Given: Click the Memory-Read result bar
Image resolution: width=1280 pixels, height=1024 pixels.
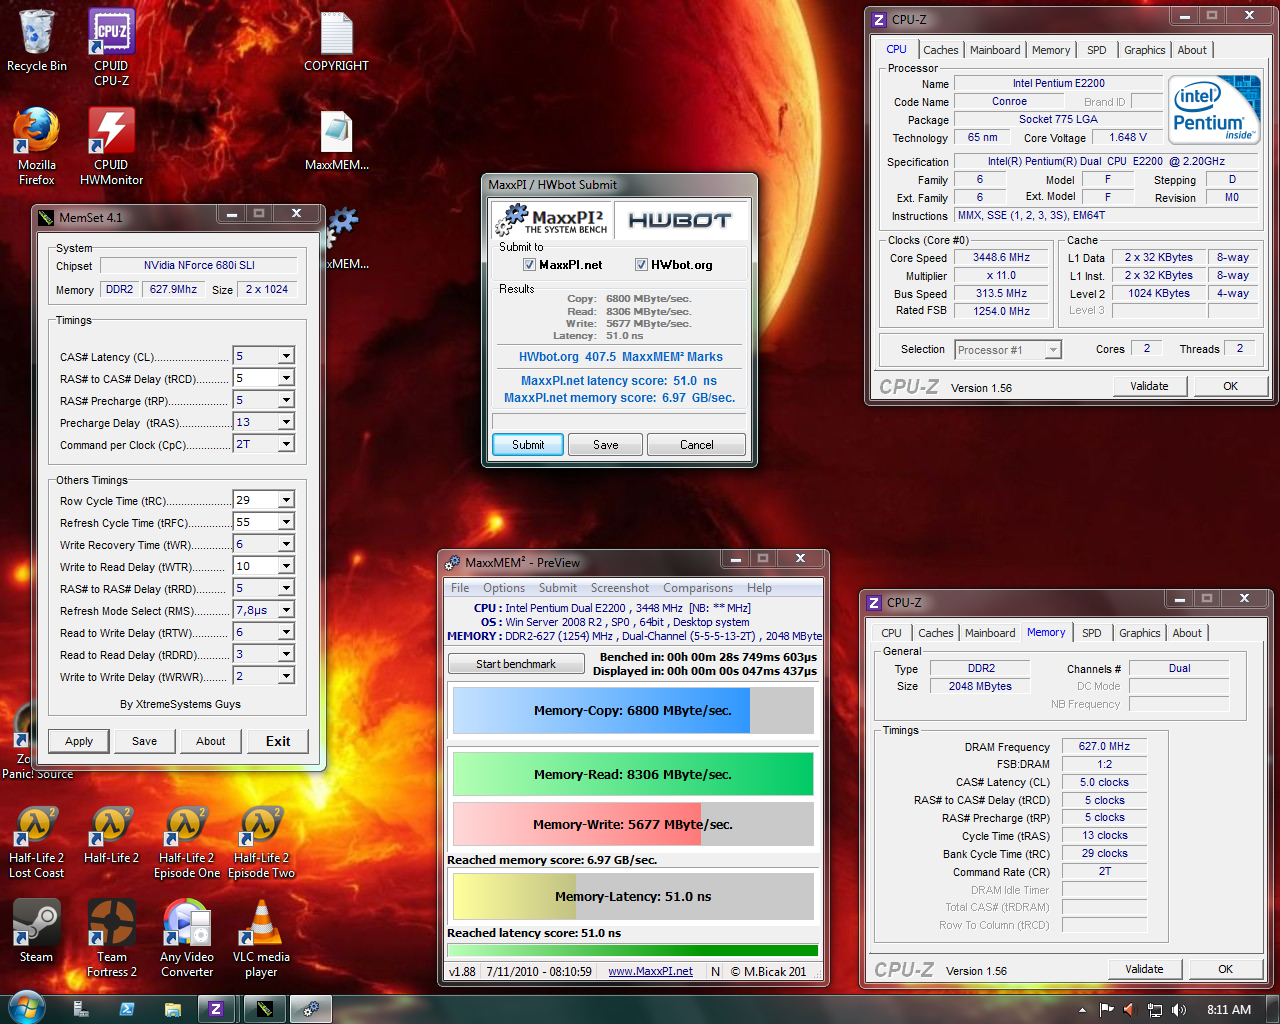Looking at the screenshot, I should pos(633,774).
